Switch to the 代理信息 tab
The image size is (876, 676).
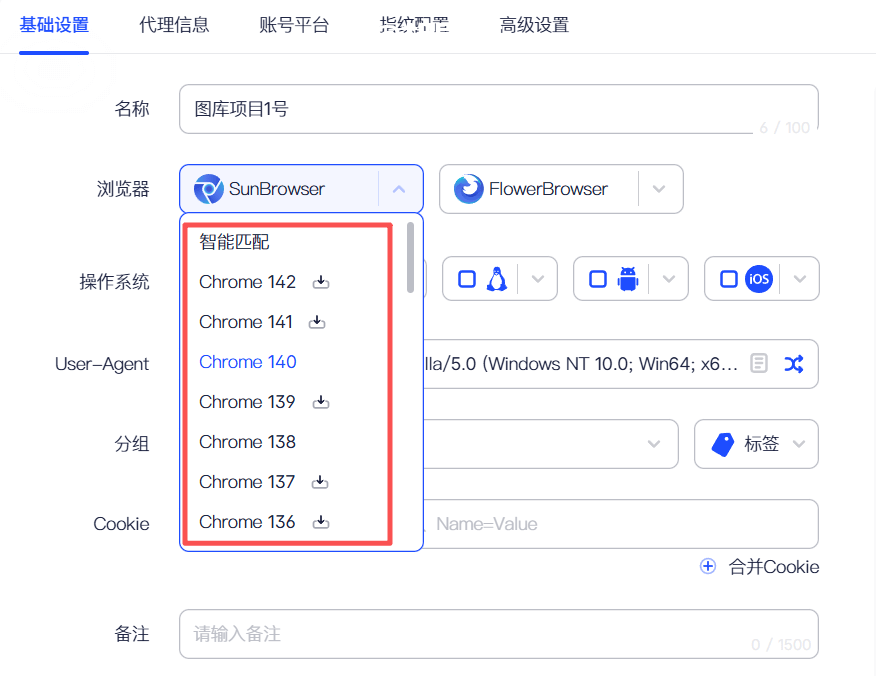(x=174, y=26)
